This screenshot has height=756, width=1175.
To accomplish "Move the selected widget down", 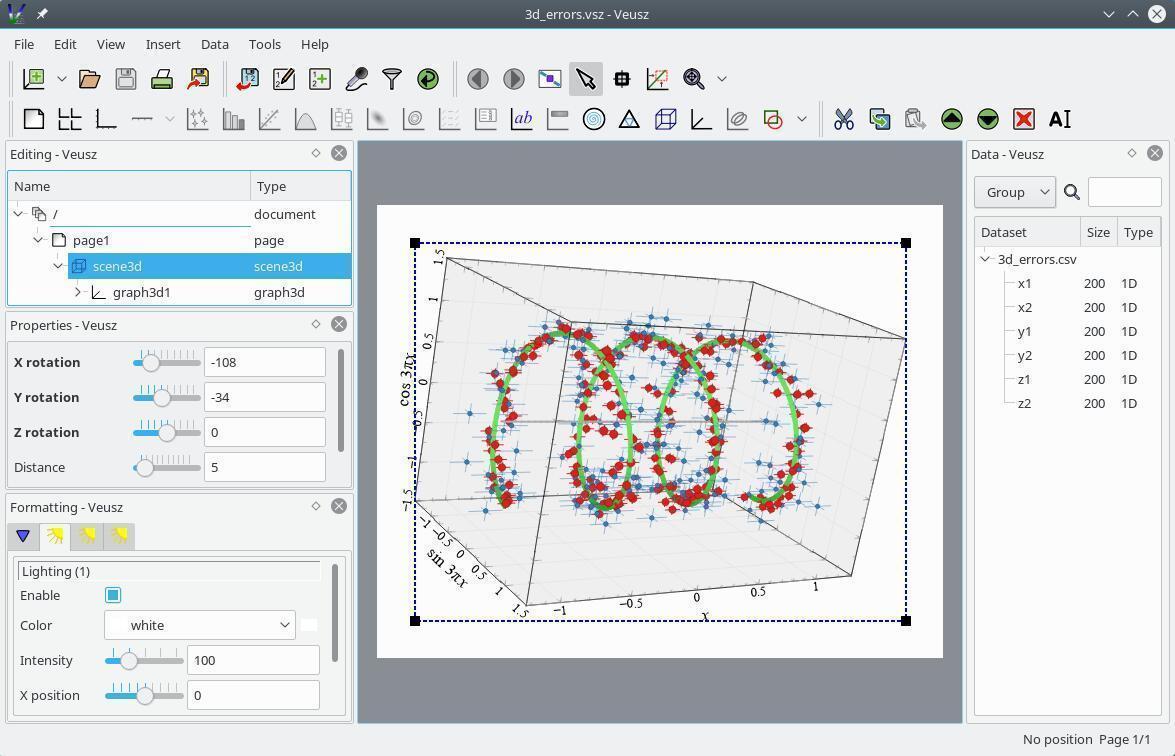I will (x=988, y=119).
